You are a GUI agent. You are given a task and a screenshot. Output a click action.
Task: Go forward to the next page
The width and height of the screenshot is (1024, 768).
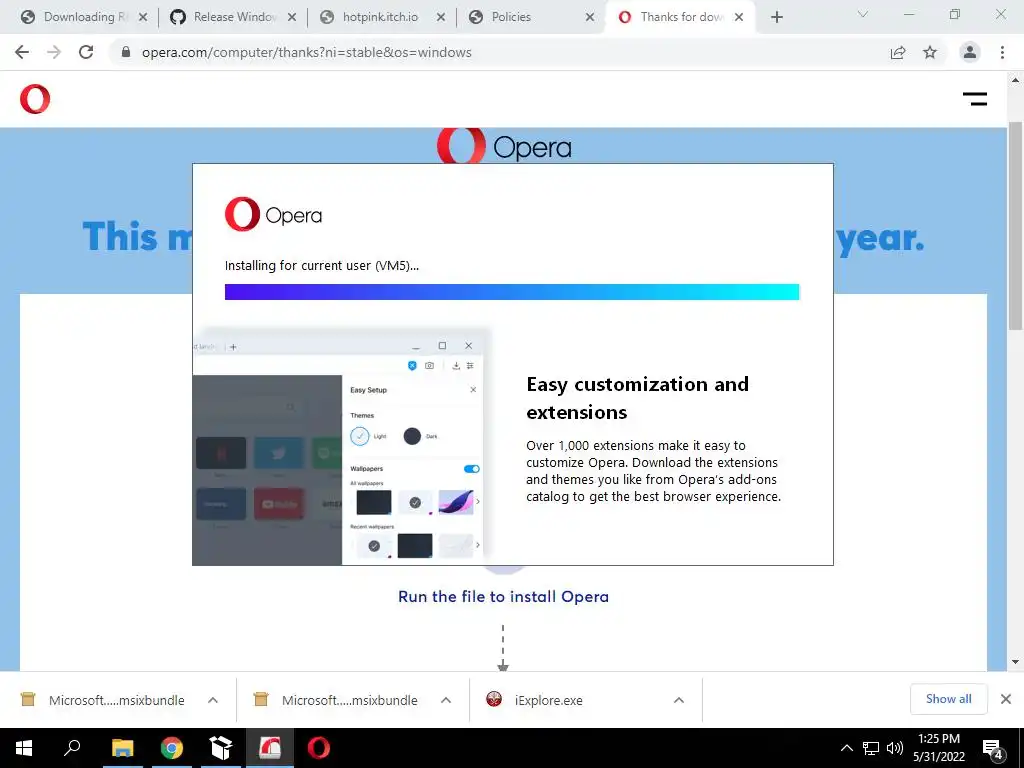[x=54, y=52]
